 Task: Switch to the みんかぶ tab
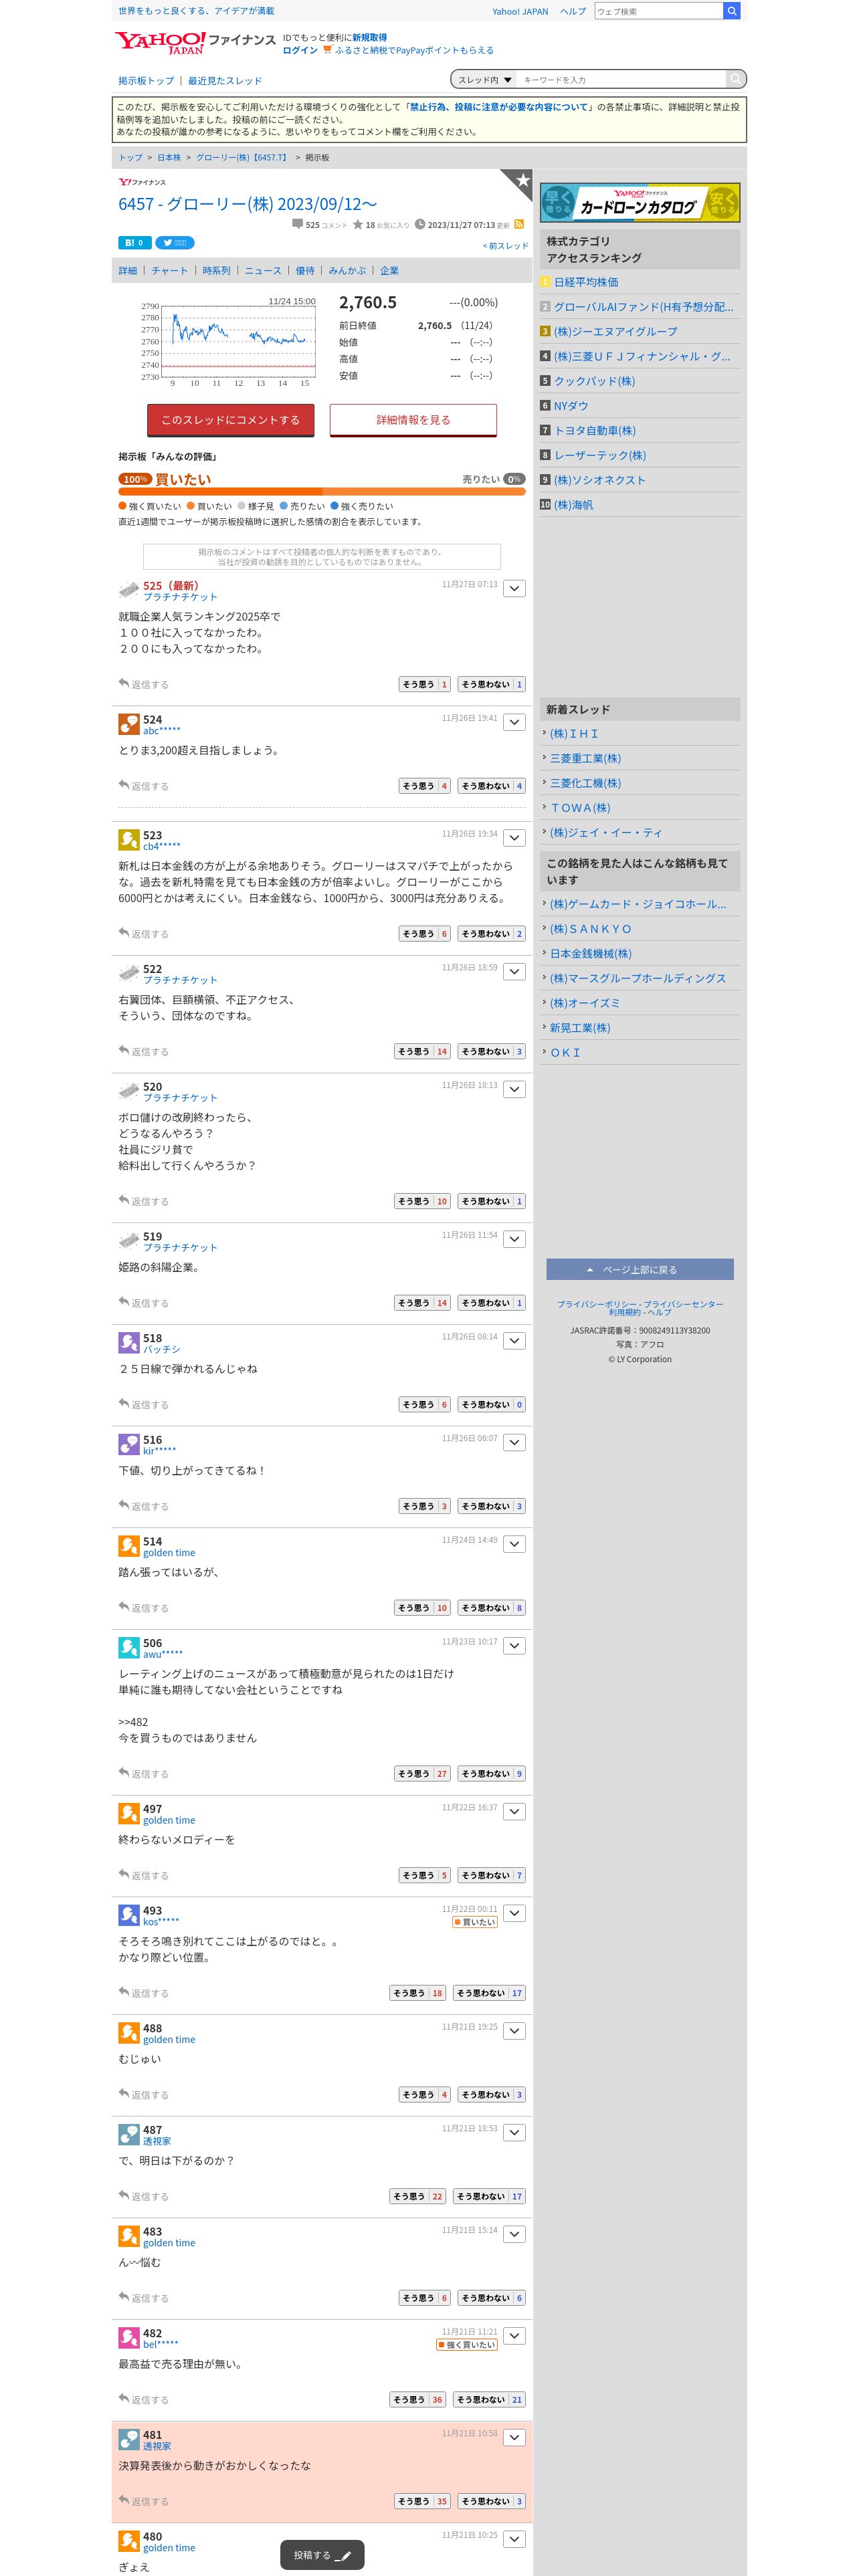click(x=347, y=270)
